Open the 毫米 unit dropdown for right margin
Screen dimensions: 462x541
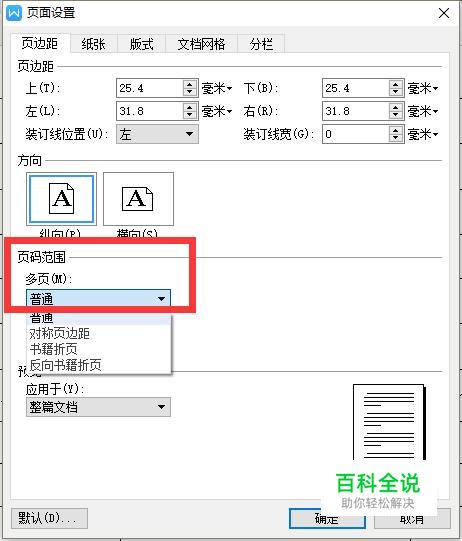tap(423, 111)
